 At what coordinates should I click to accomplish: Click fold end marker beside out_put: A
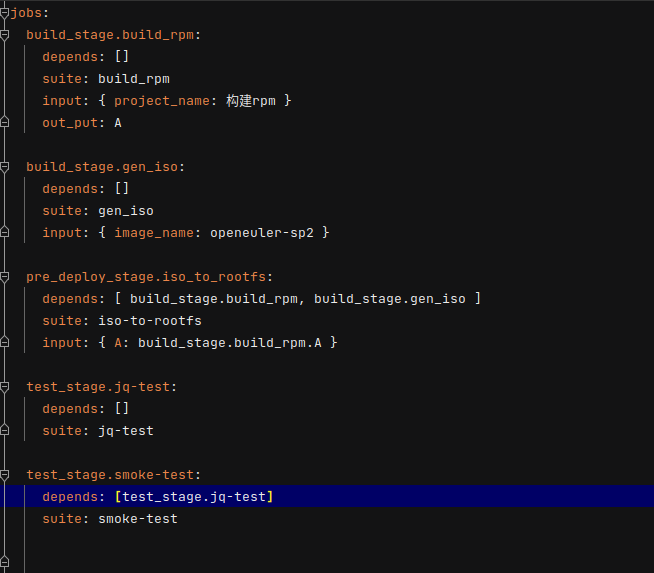point(5,122)
